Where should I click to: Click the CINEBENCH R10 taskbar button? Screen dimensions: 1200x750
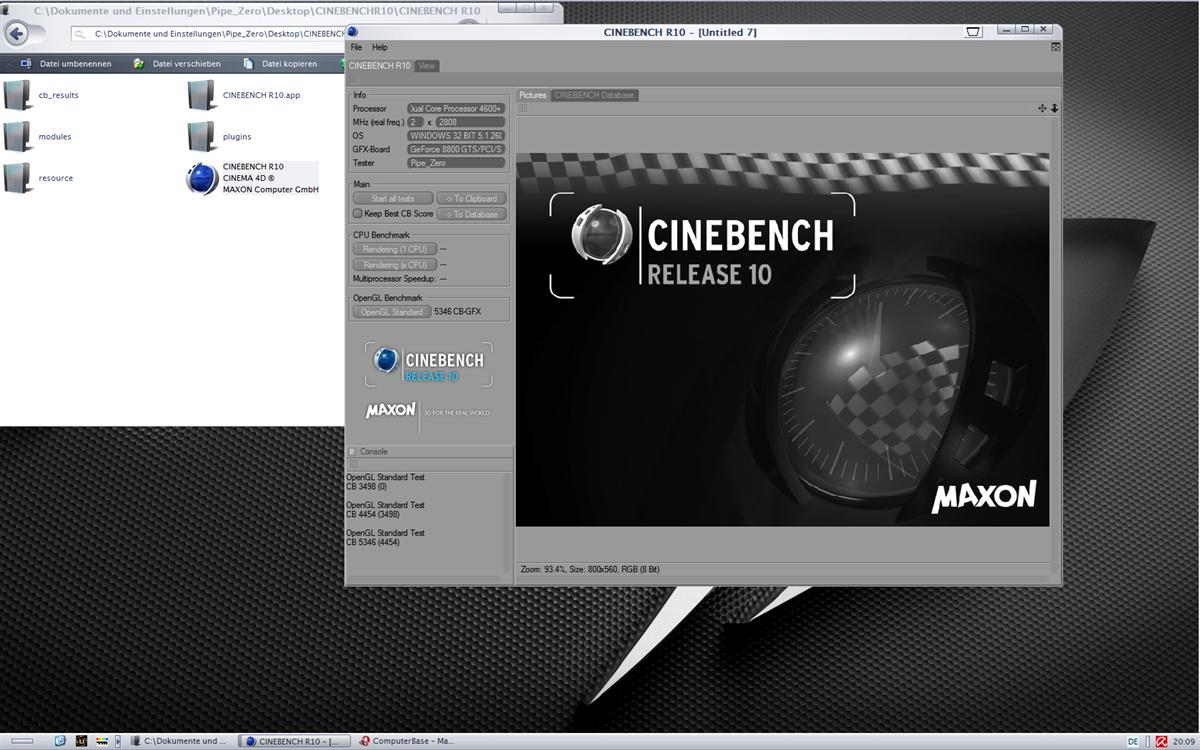pos(296,741)
